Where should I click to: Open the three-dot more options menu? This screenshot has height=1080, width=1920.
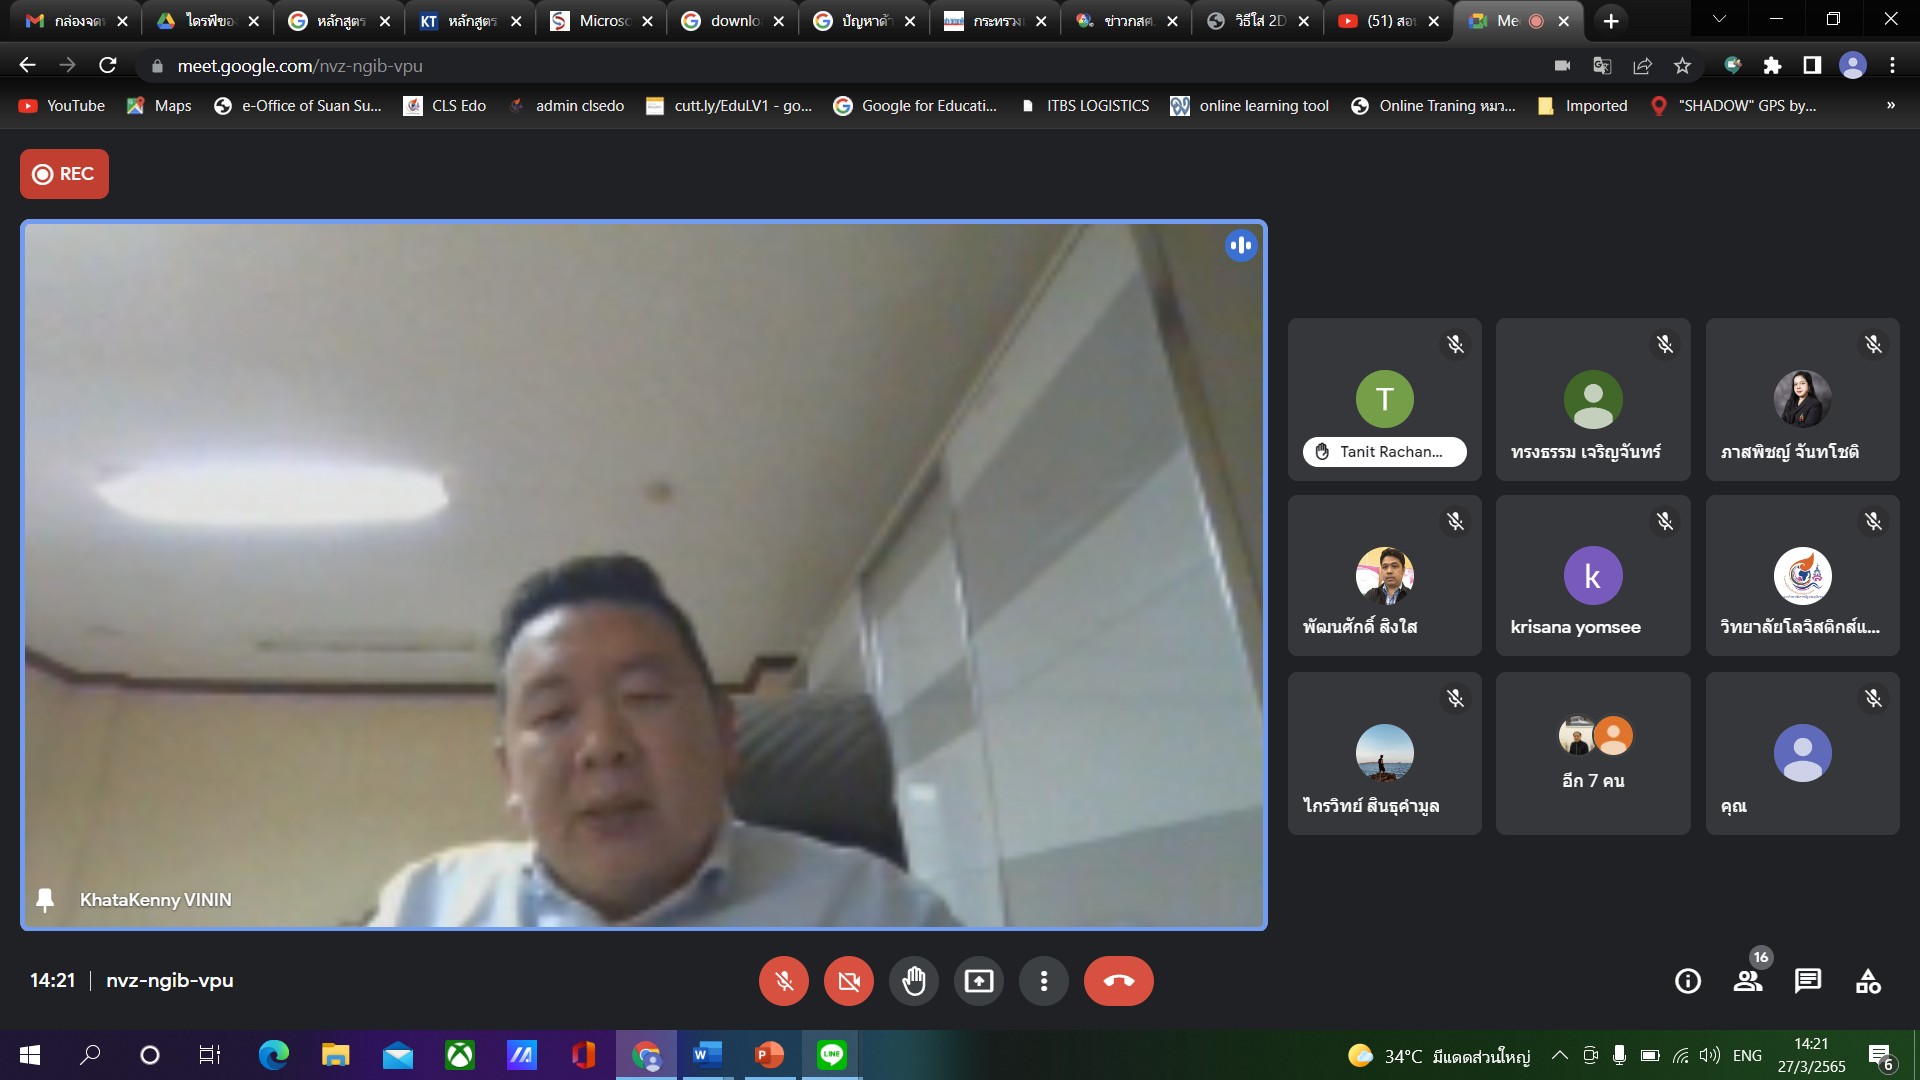point(1043,981)
